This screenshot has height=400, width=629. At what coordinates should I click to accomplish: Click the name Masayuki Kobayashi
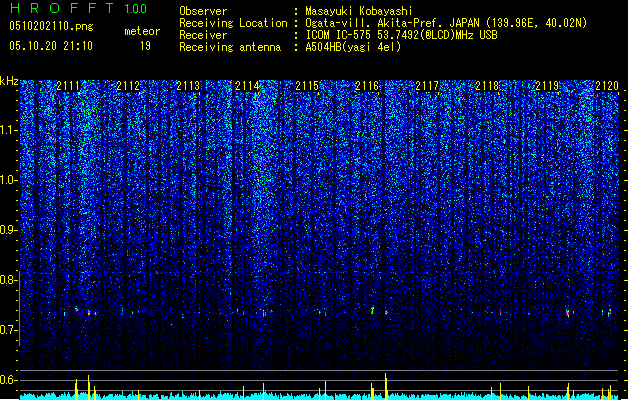coord(359,11)
